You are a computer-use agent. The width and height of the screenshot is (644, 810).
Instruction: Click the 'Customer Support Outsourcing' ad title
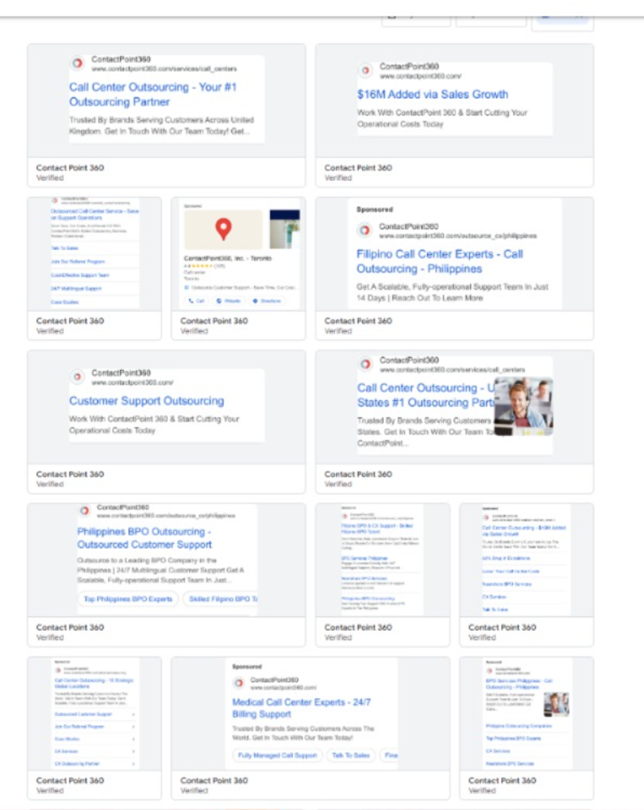146,401
